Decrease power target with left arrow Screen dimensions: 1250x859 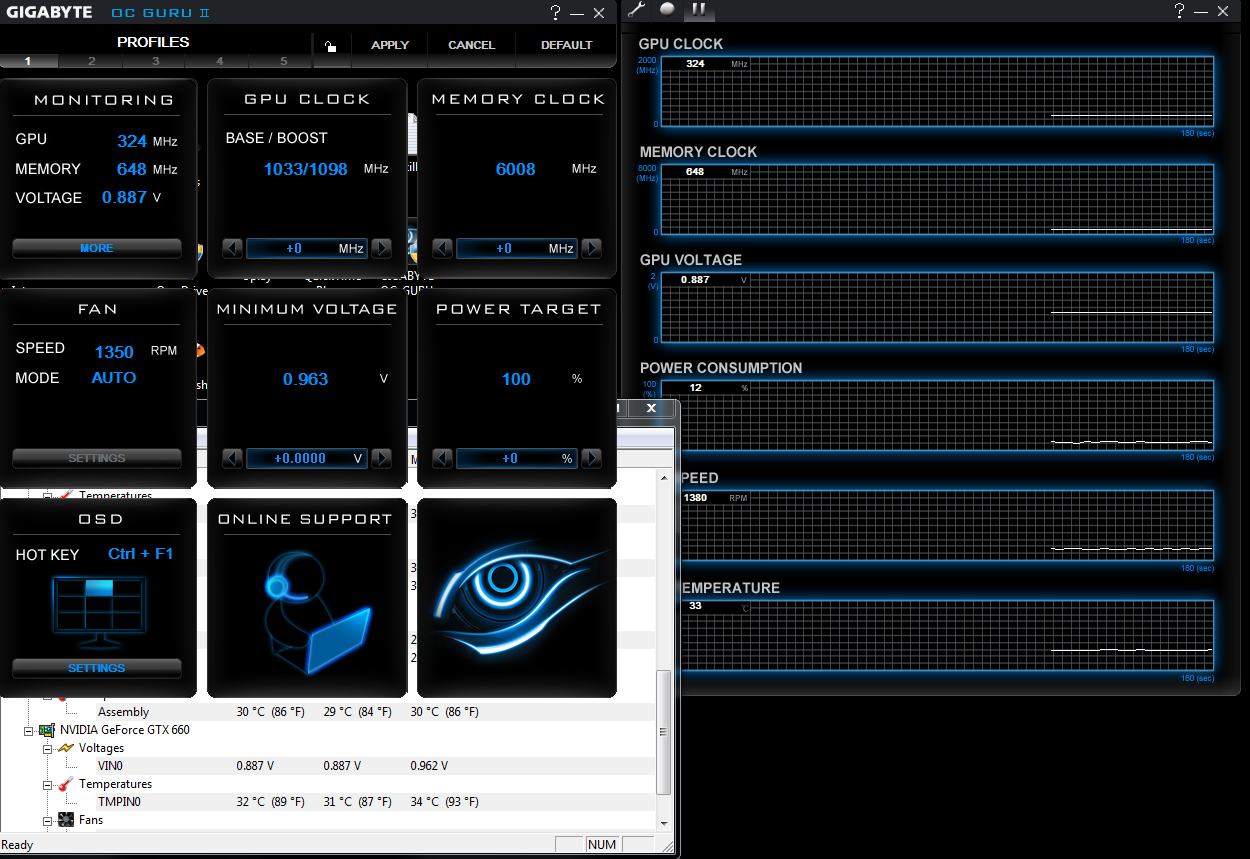[442, 458]
